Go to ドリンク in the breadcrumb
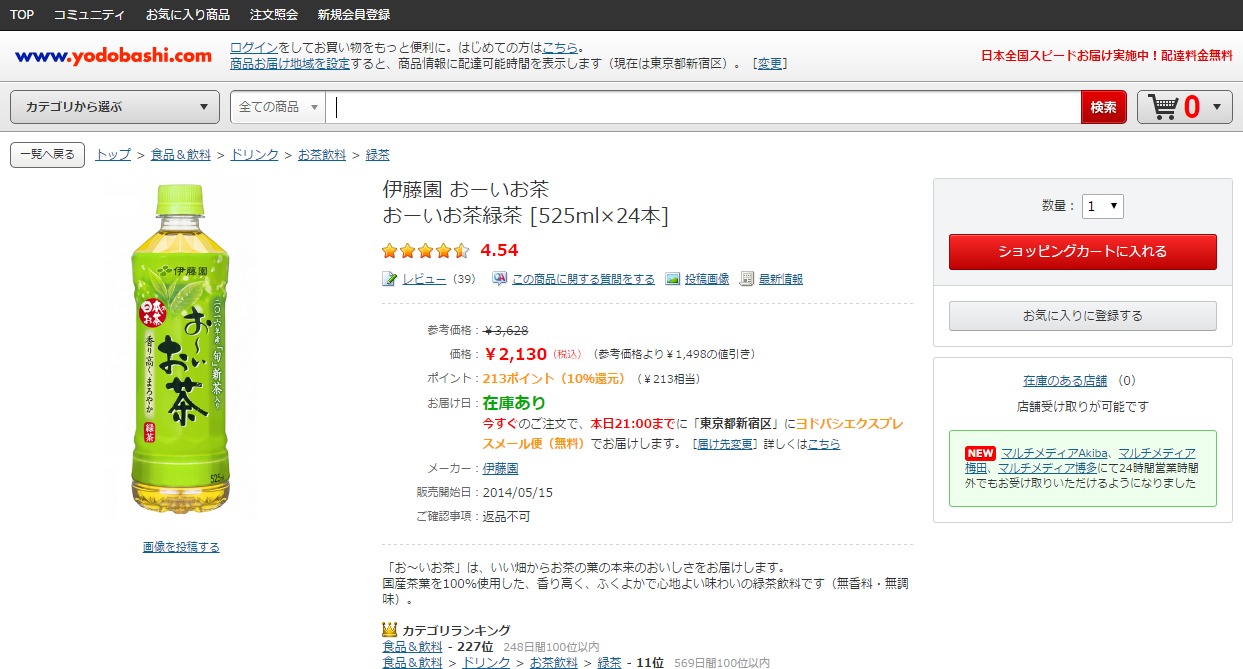This screenshot has height=669, width=1243. click(255, 155)
